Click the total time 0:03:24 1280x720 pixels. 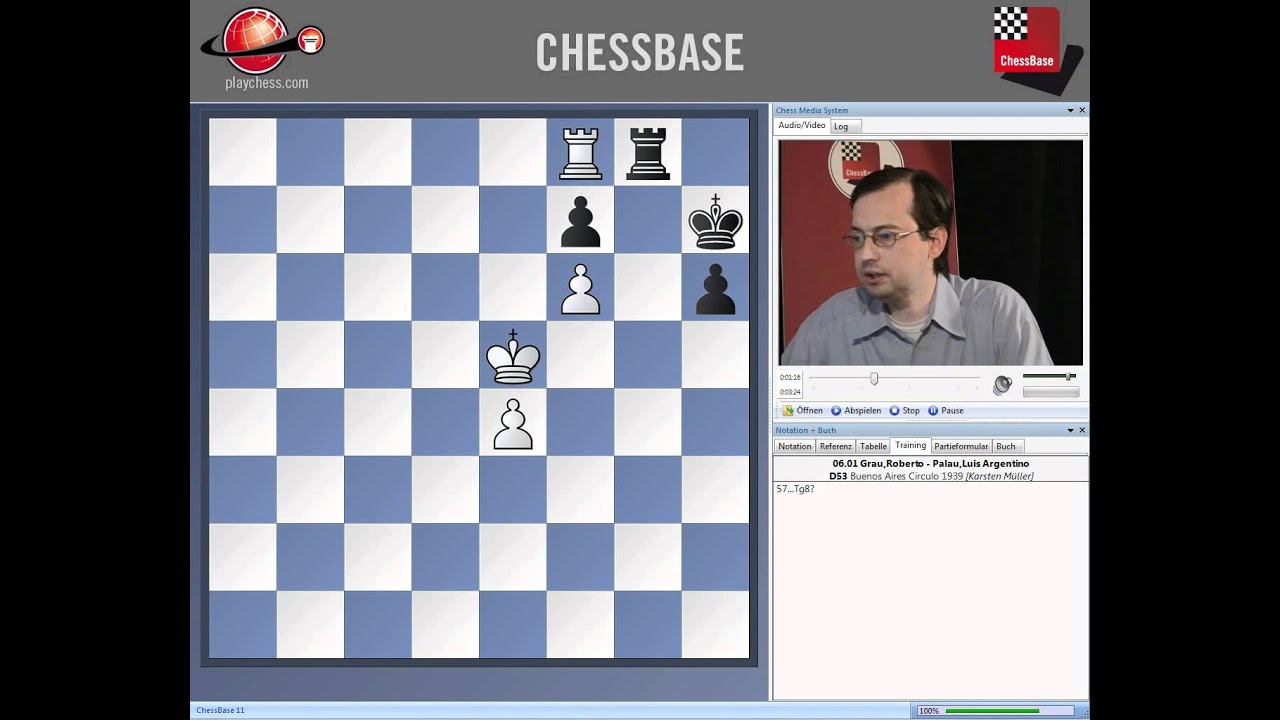[x=790, y=392]
